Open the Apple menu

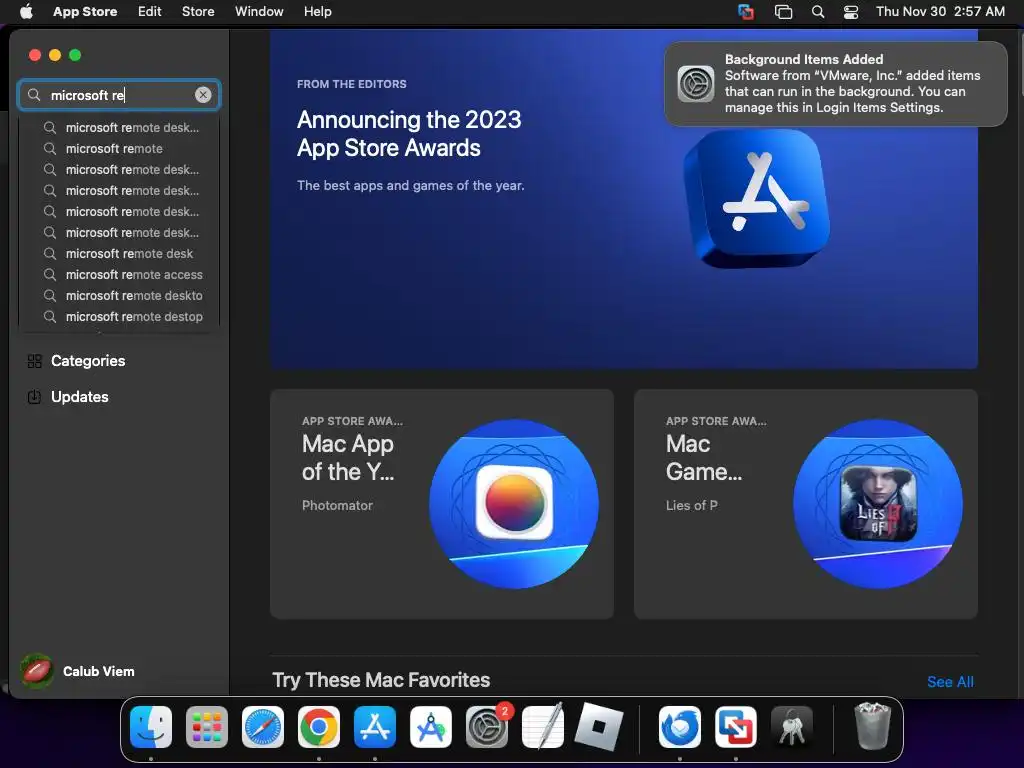(x=26, y=11)
